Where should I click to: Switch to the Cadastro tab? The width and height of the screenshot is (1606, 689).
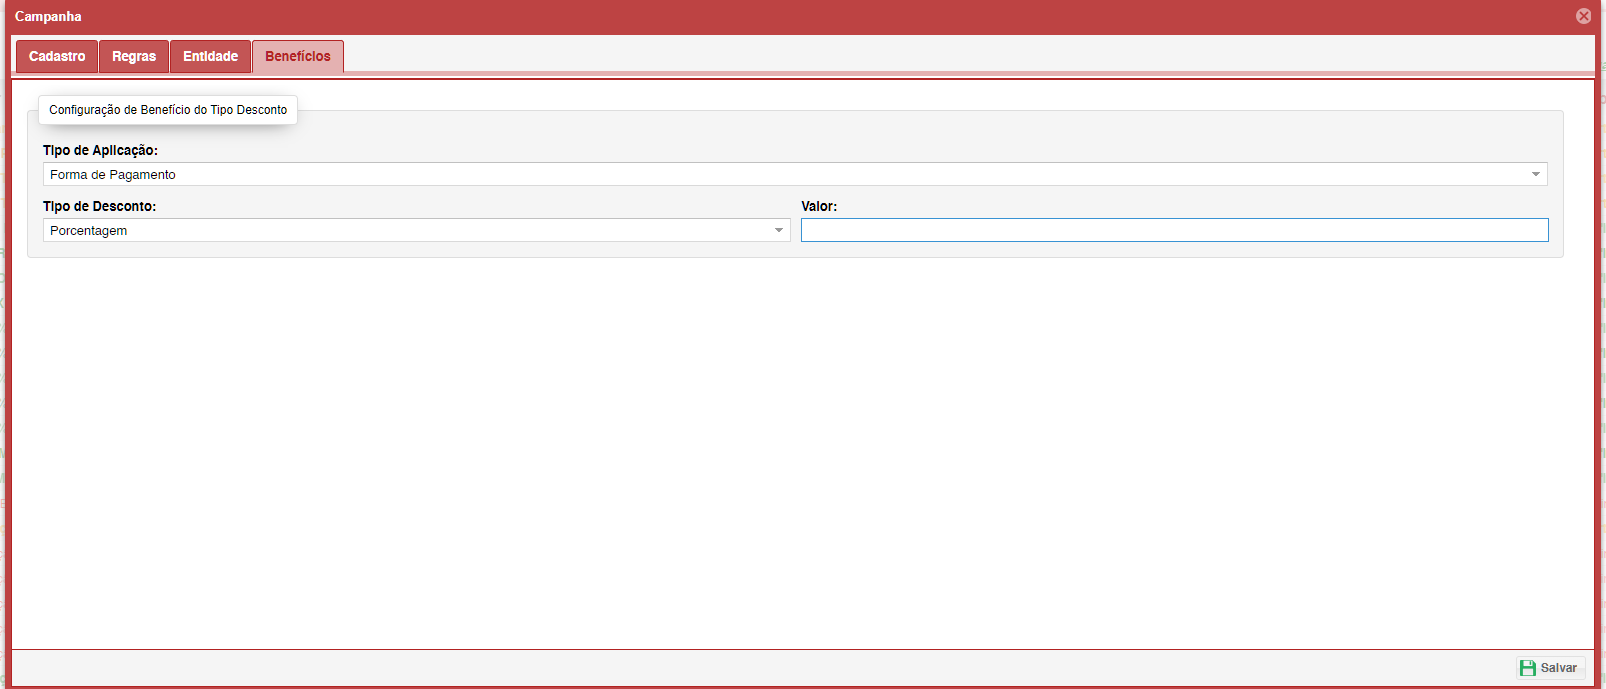point(57,56)
